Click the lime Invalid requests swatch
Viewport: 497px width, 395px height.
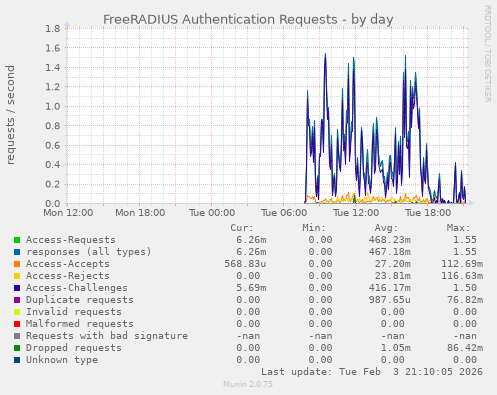17,312
